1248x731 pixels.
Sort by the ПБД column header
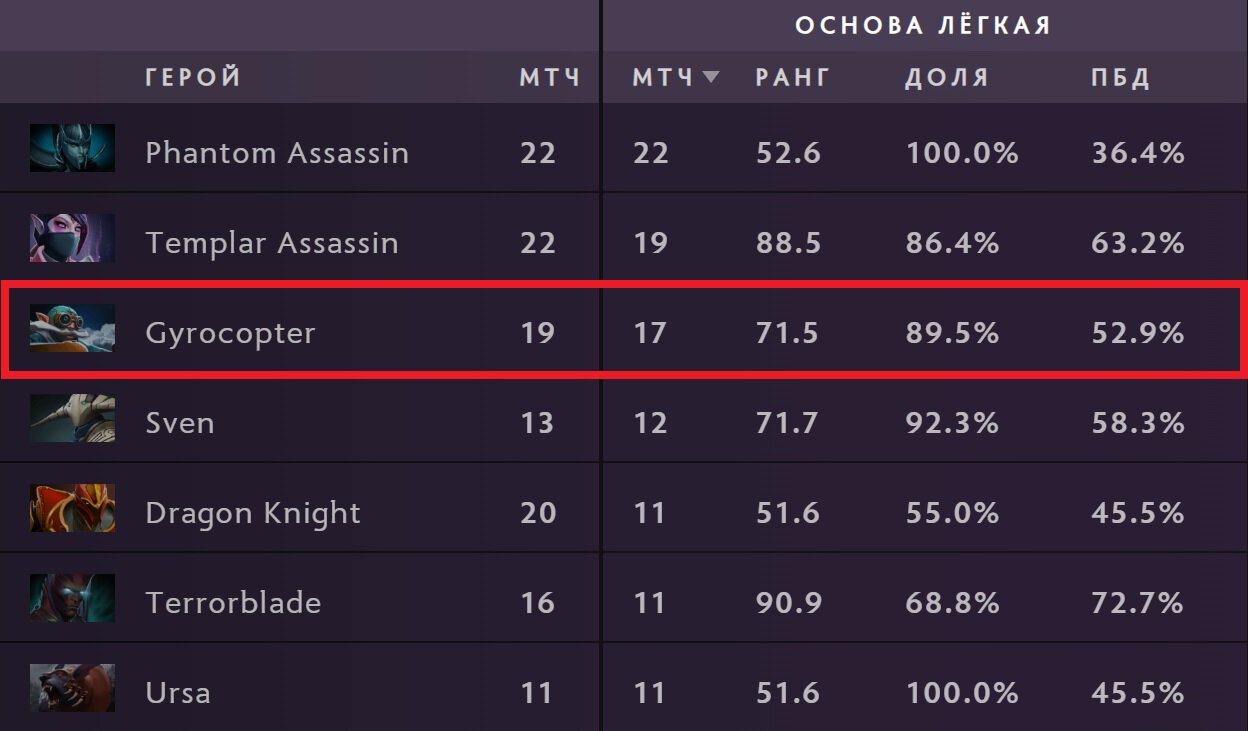(1120, 77)
